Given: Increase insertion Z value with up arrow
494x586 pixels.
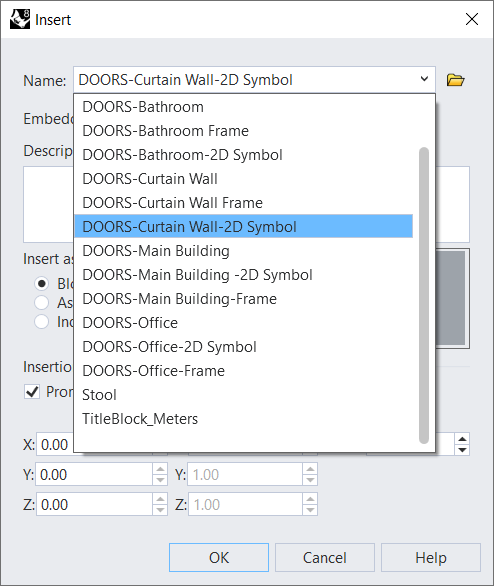Looking at the screenshot, I should click(160, 499).
